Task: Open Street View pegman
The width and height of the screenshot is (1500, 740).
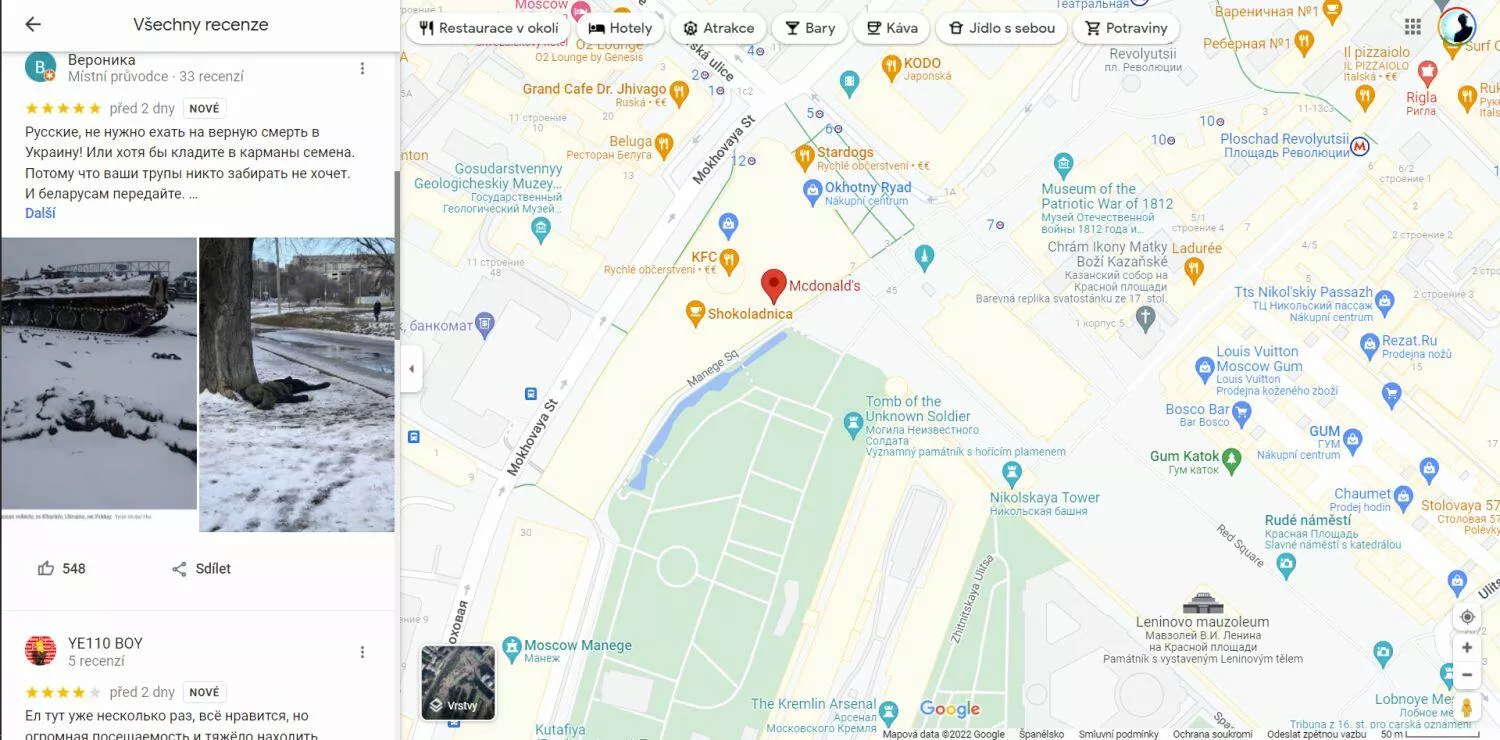Action: coord(1467,707)
